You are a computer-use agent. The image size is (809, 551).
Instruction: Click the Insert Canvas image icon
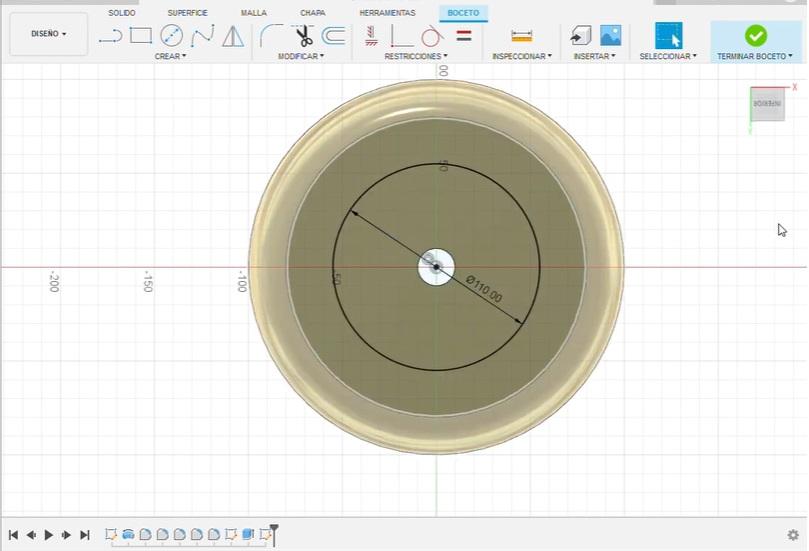tap(610, 36)
